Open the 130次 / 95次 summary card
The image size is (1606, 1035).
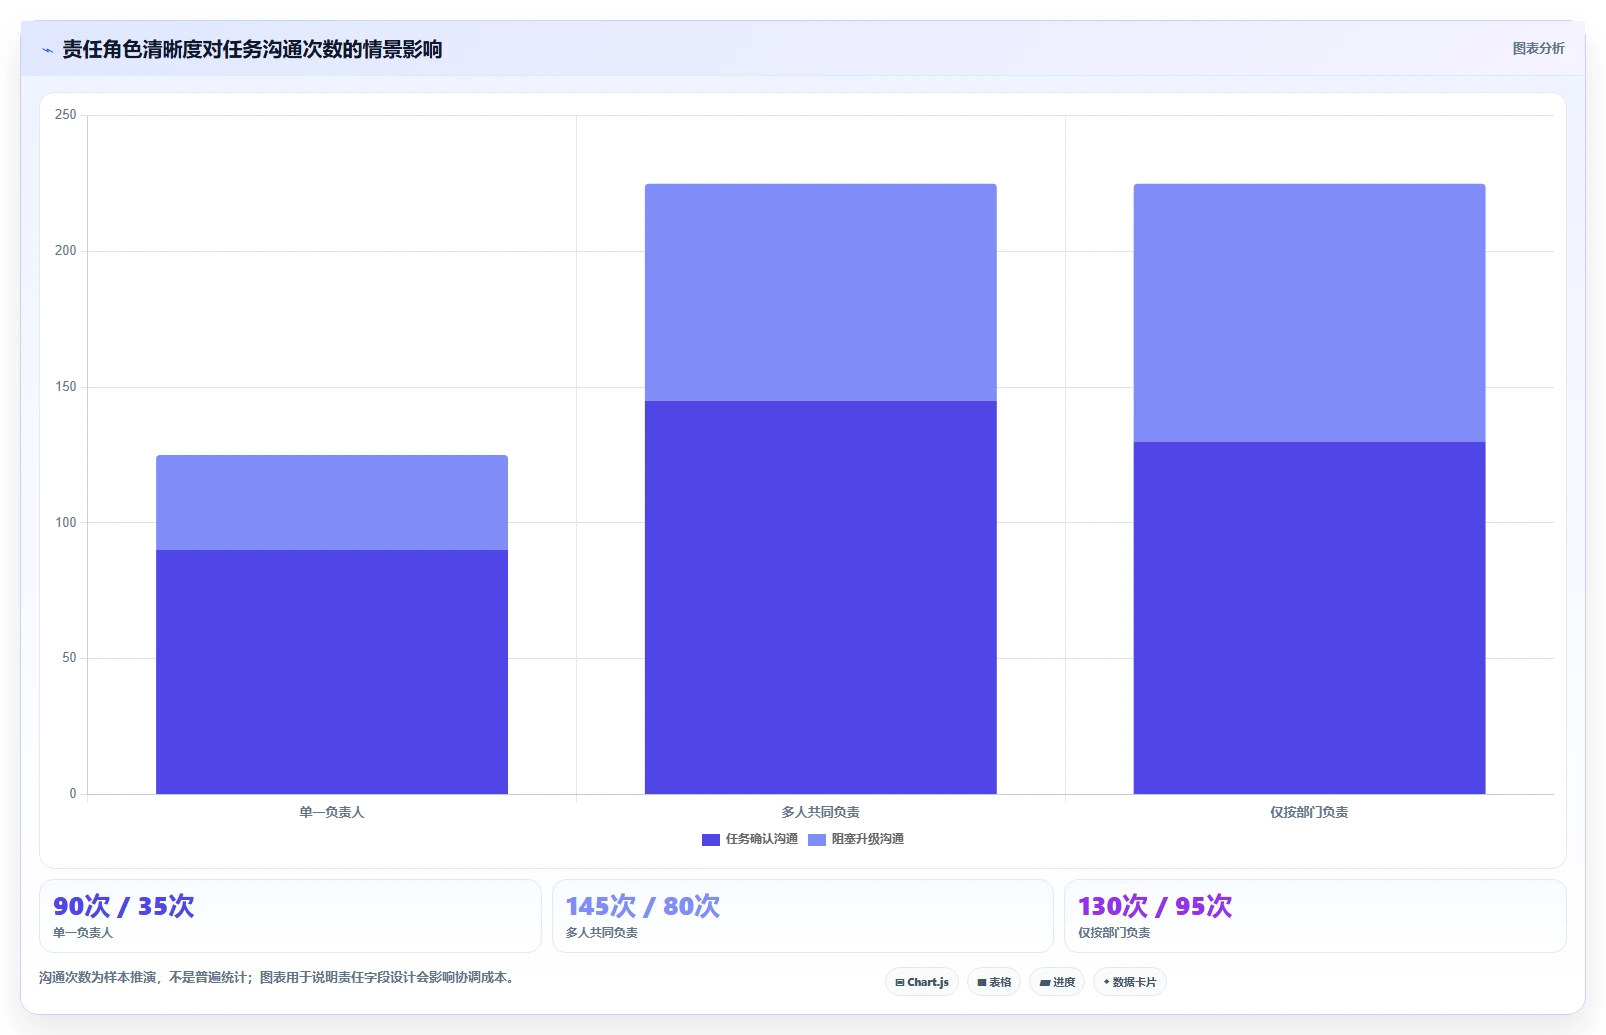(1315, 916)
